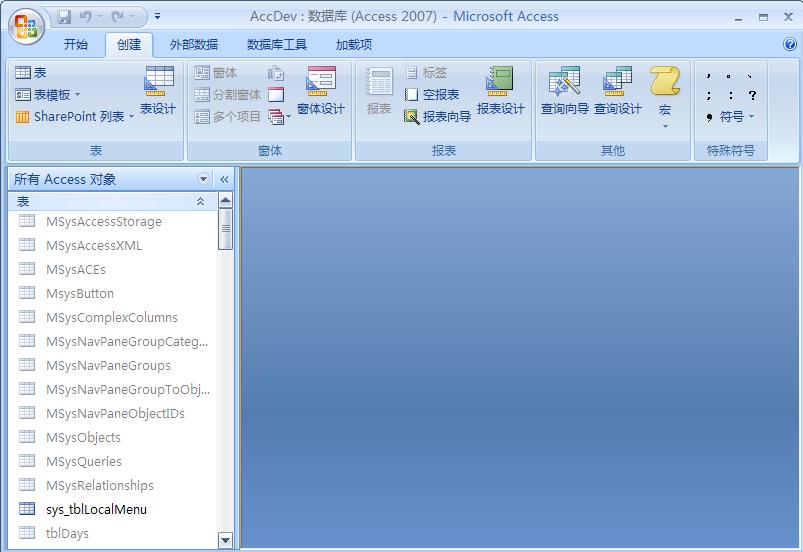The width and height of the screenshot is (803, 552).
Task: Insert the colon symbol
Action: pyautogui.click(x=731, y=95)
